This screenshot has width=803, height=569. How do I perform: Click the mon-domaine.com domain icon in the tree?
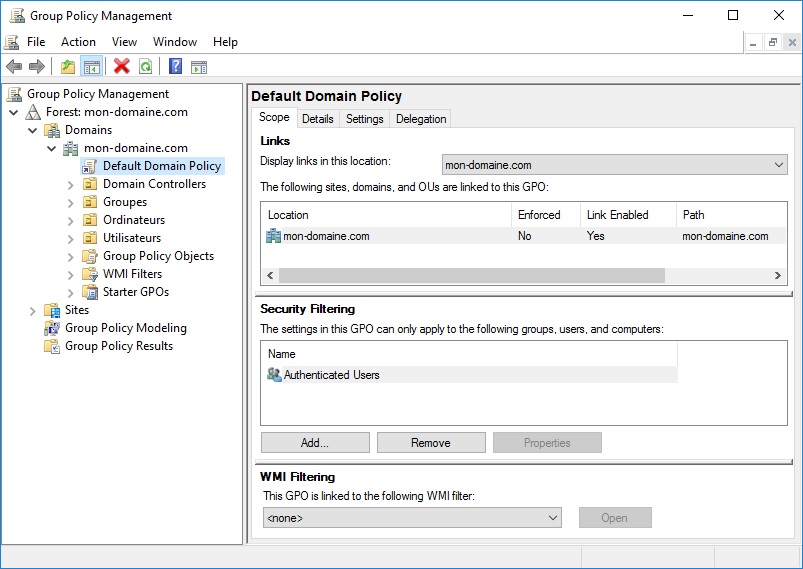coord(71,148)
